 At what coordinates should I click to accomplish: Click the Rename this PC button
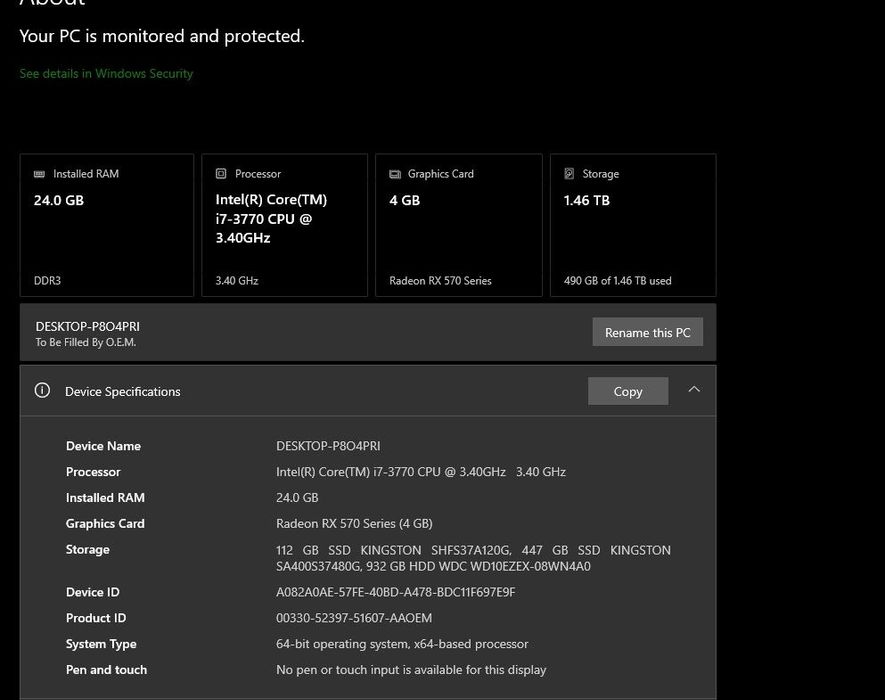point(647,332)
